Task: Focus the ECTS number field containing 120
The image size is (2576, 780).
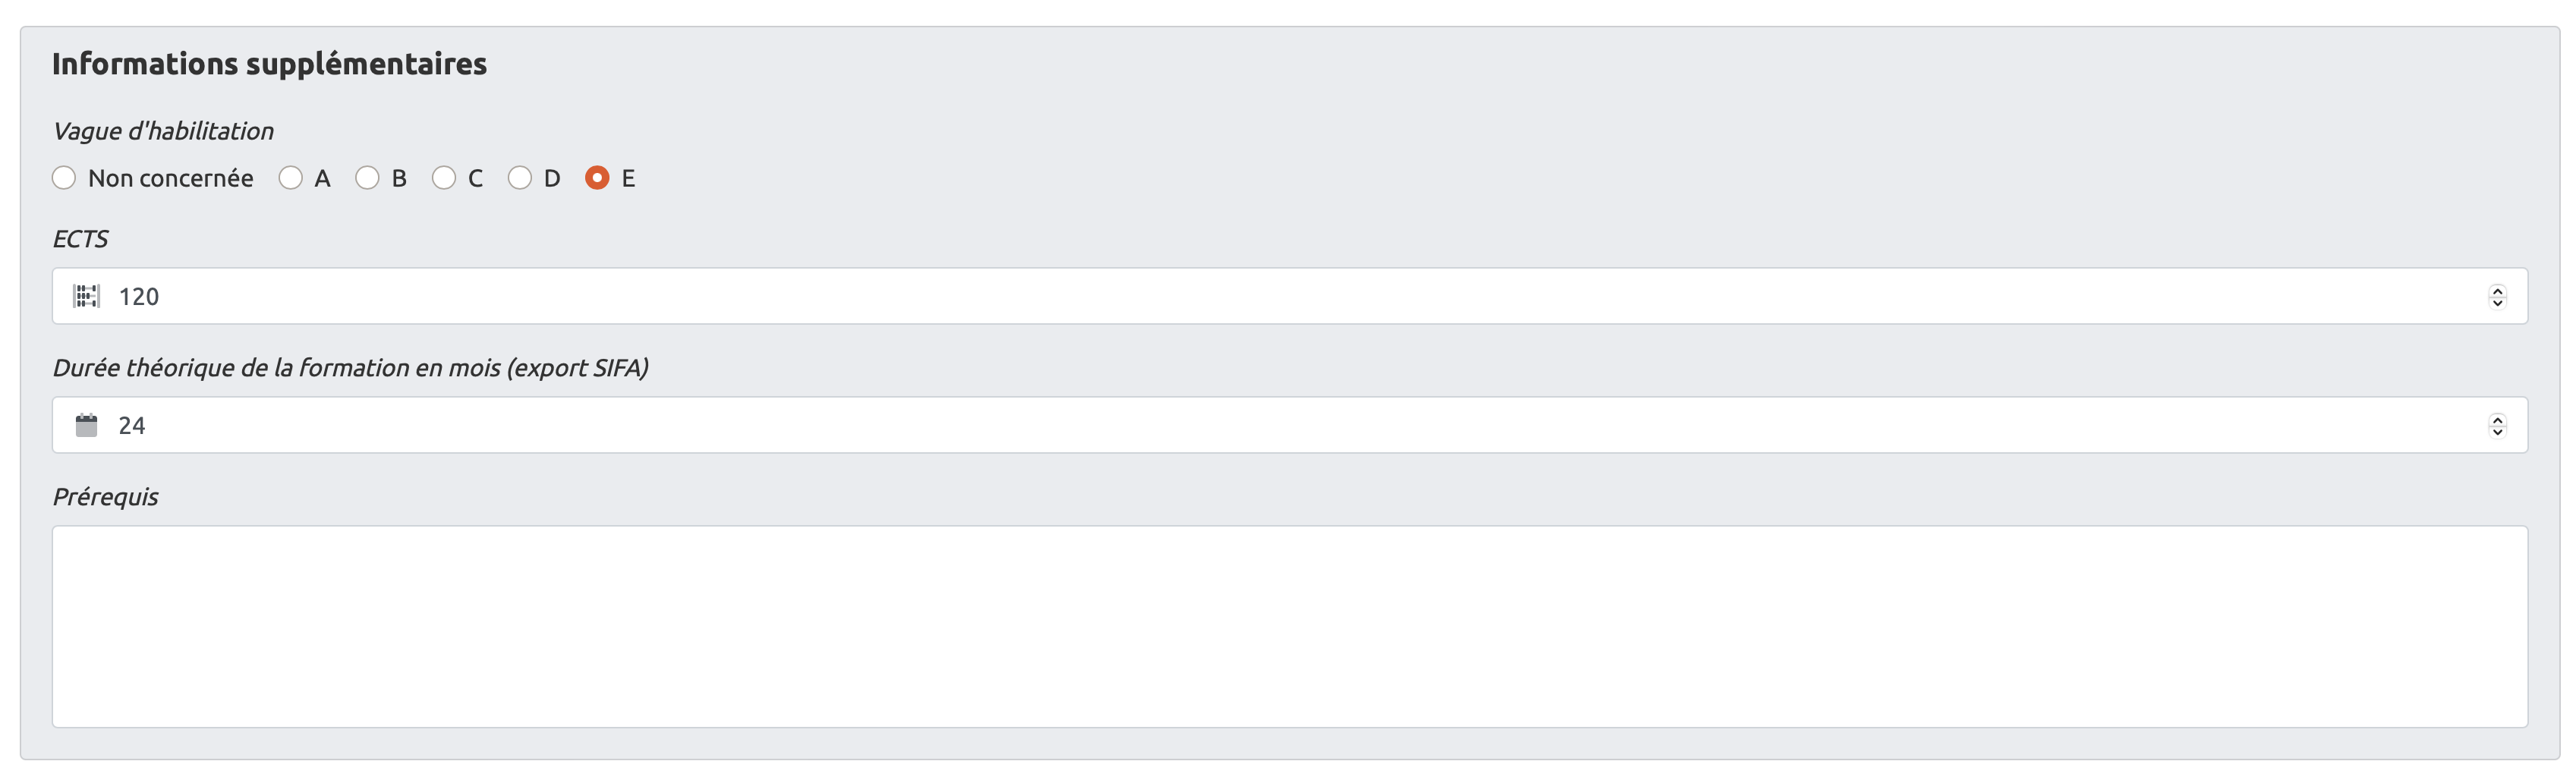Action: pos(1200,296)
